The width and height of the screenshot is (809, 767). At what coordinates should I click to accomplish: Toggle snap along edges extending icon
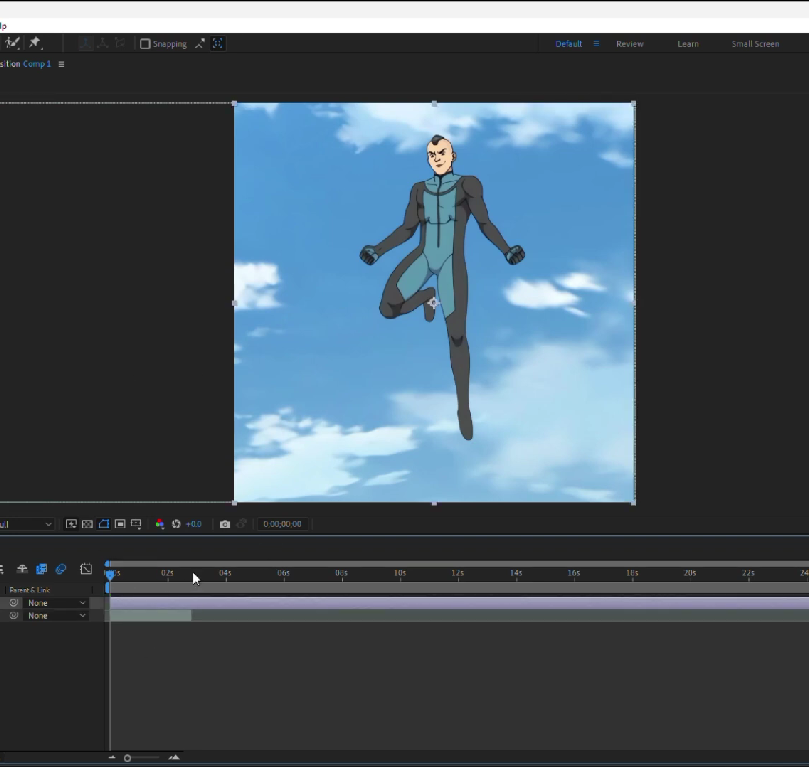tap(200, 44)
